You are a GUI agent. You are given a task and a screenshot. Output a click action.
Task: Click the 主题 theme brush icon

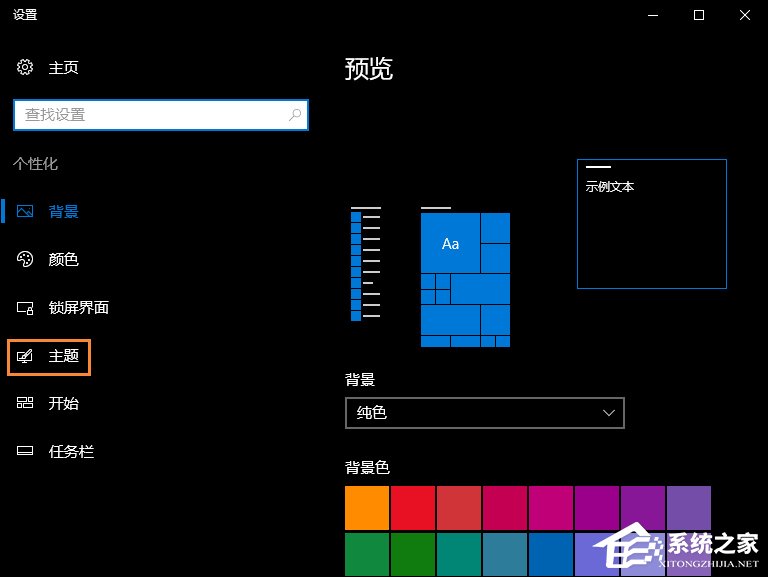pos(25,356)
